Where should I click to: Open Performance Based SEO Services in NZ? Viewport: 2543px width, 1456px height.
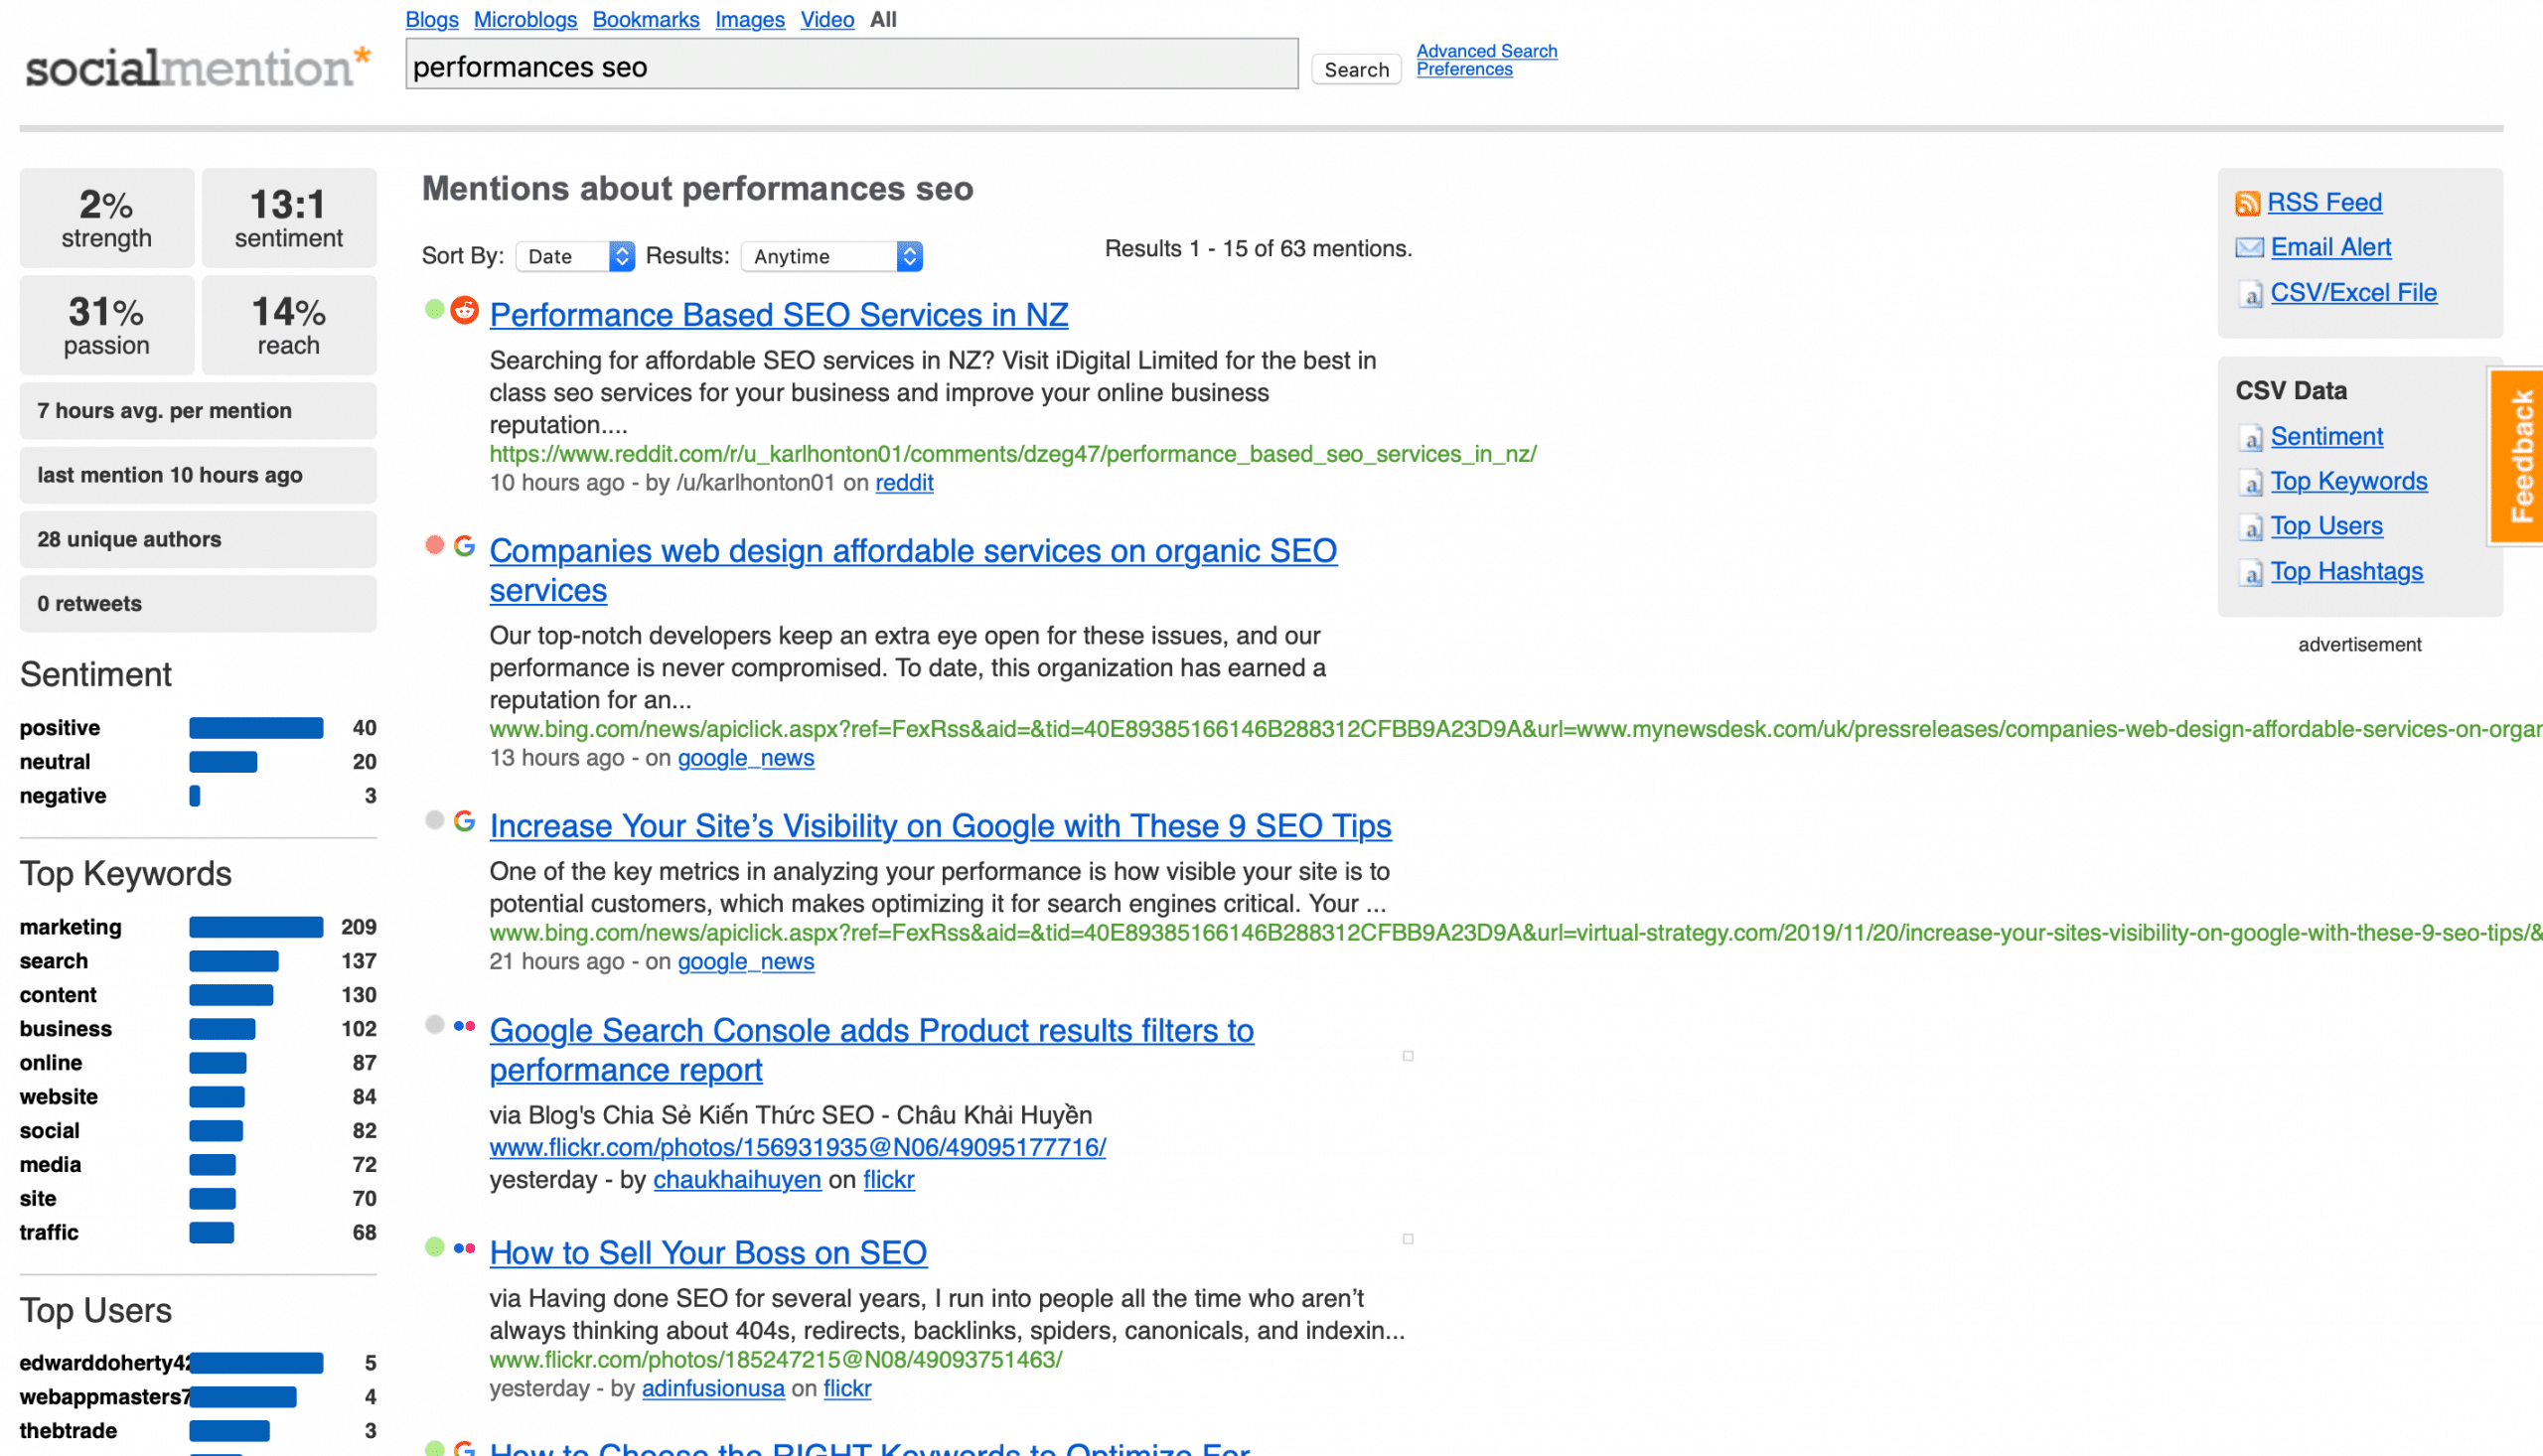[x=778, y=315]
